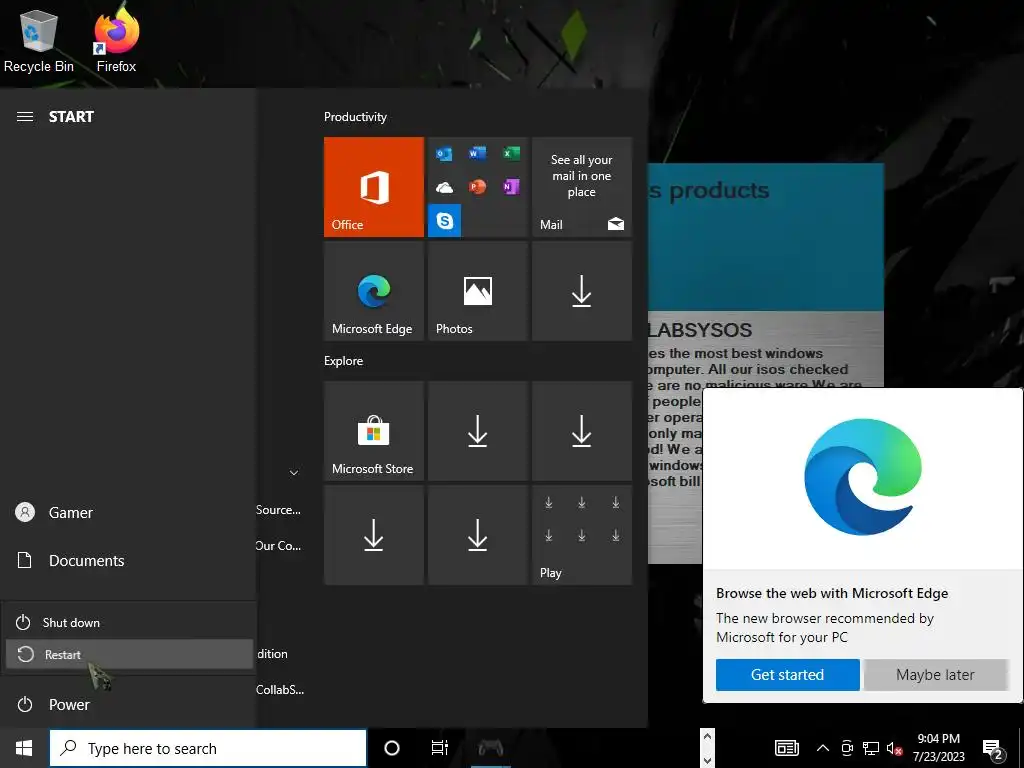1024x768 pixels.
Task: Open Cortana from the taskbar
Action: 392,748
